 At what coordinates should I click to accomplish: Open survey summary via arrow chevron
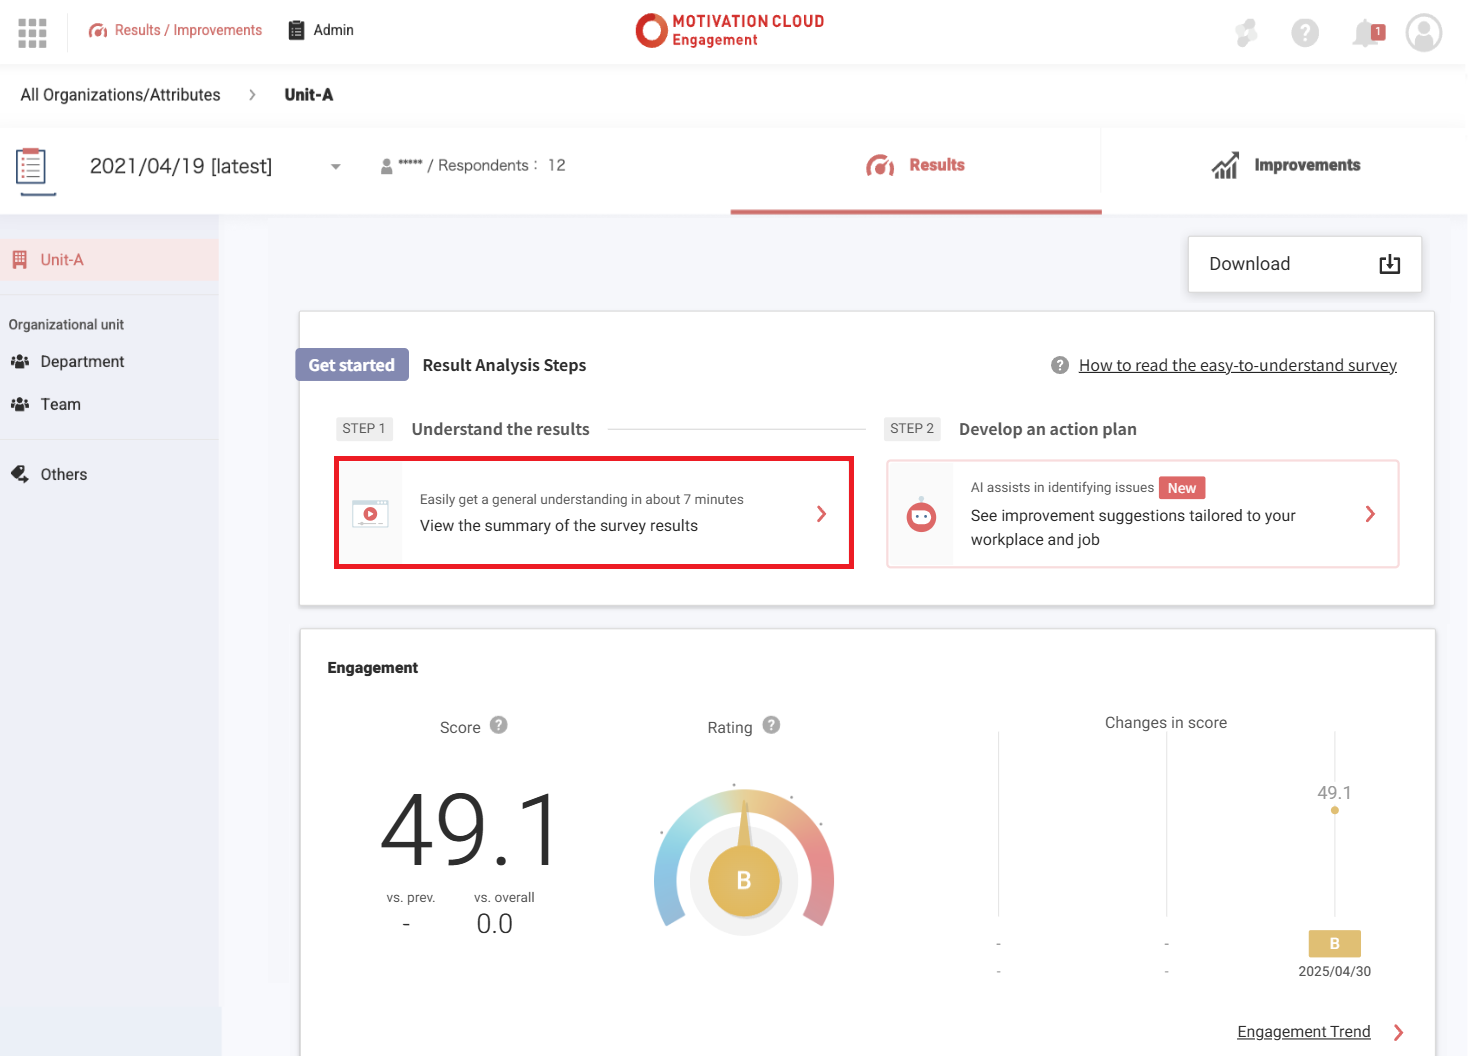point(821,514)
